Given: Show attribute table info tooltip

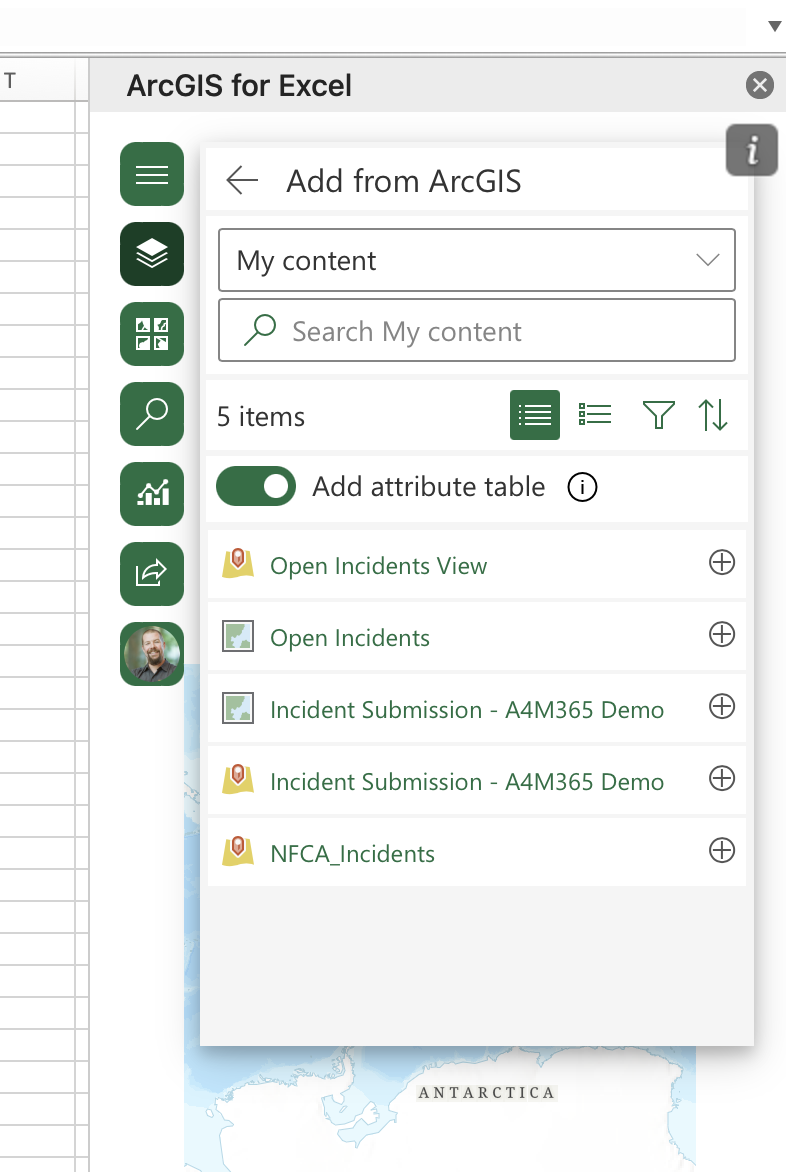Looking at the screenshot, I should coord(582,487).
